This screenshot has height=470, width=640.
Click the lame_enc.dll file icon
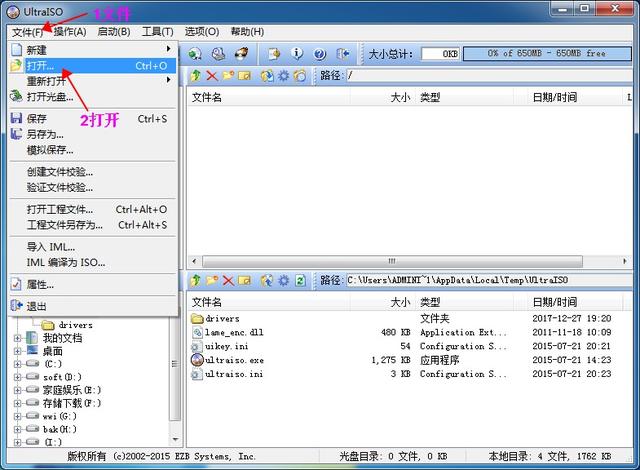pos(197,332)
